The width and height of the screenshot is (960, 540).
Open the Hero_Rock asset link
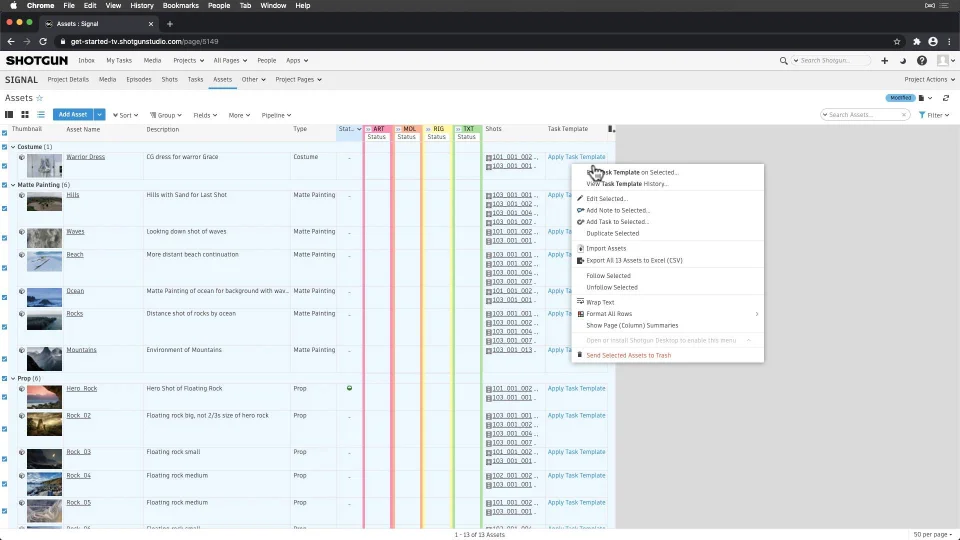pos(81,388)
